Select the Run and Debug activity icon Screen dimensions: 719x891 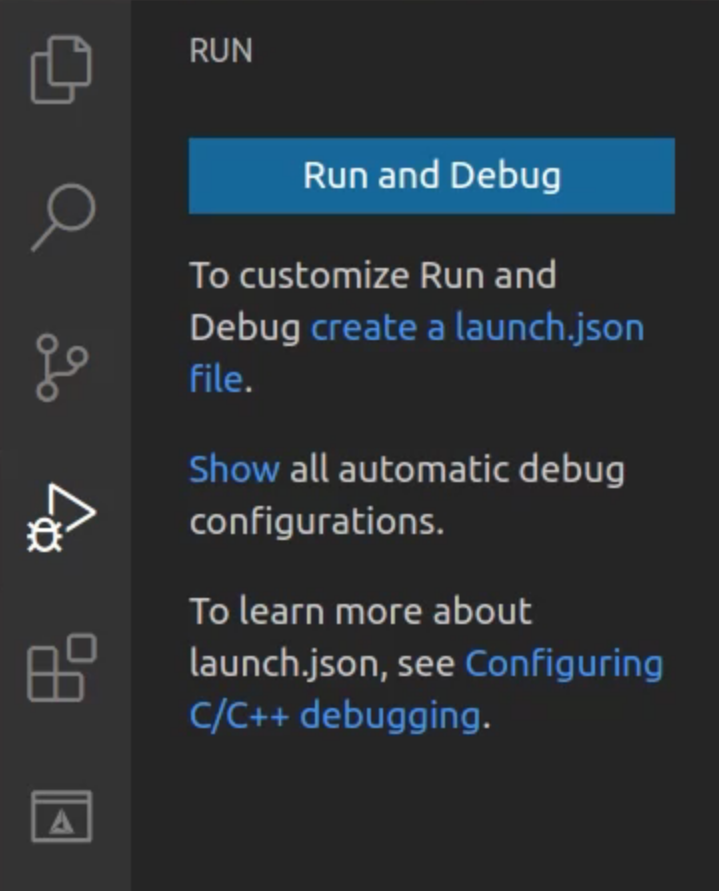click(61, 518)
